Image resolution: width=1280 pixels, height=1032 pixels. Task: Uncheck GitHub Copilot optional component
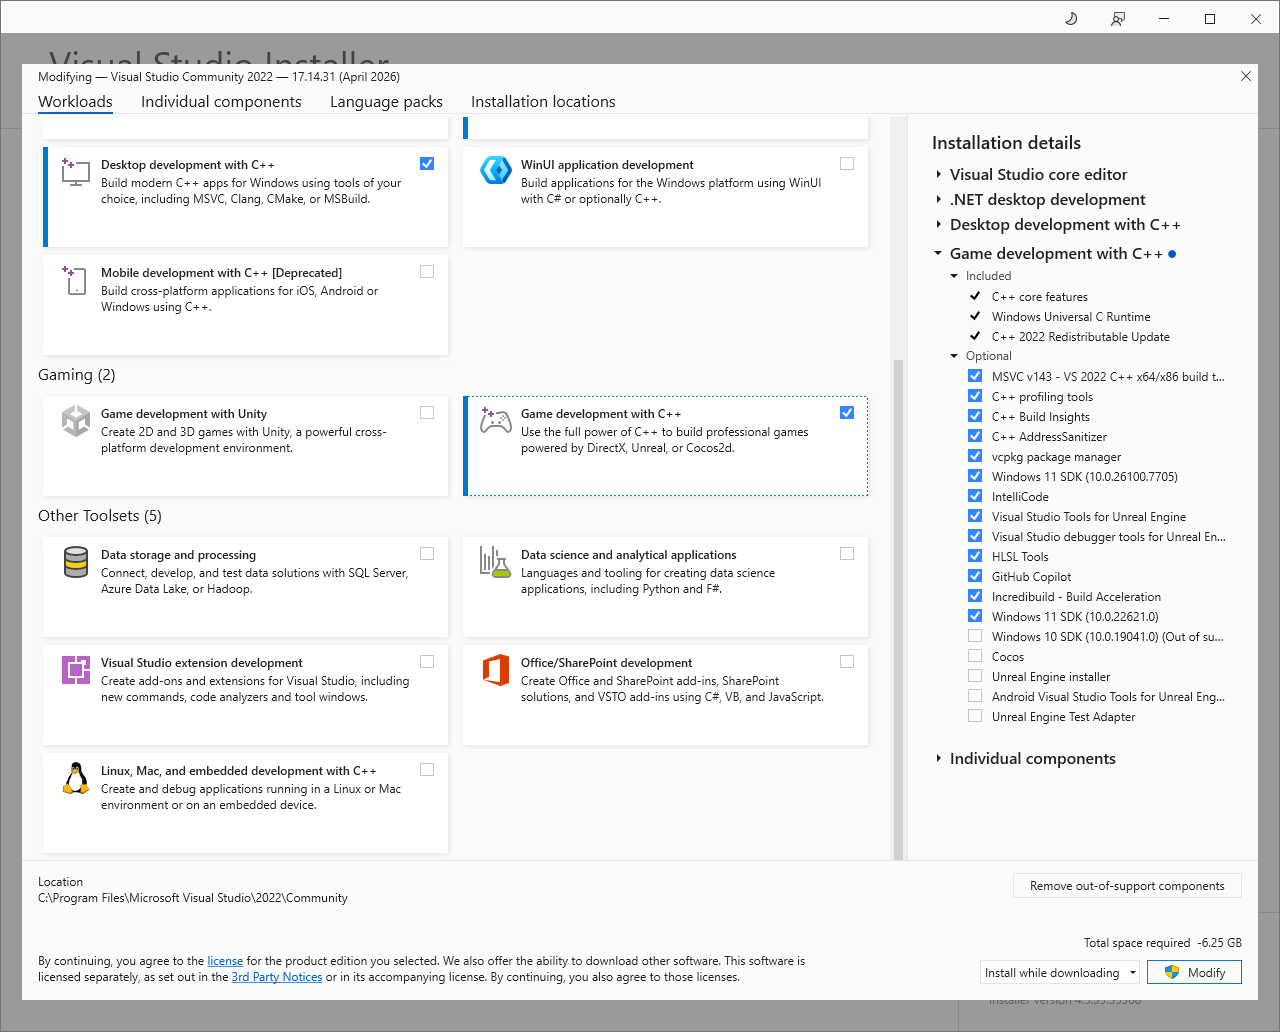click(x=975, y=576)
